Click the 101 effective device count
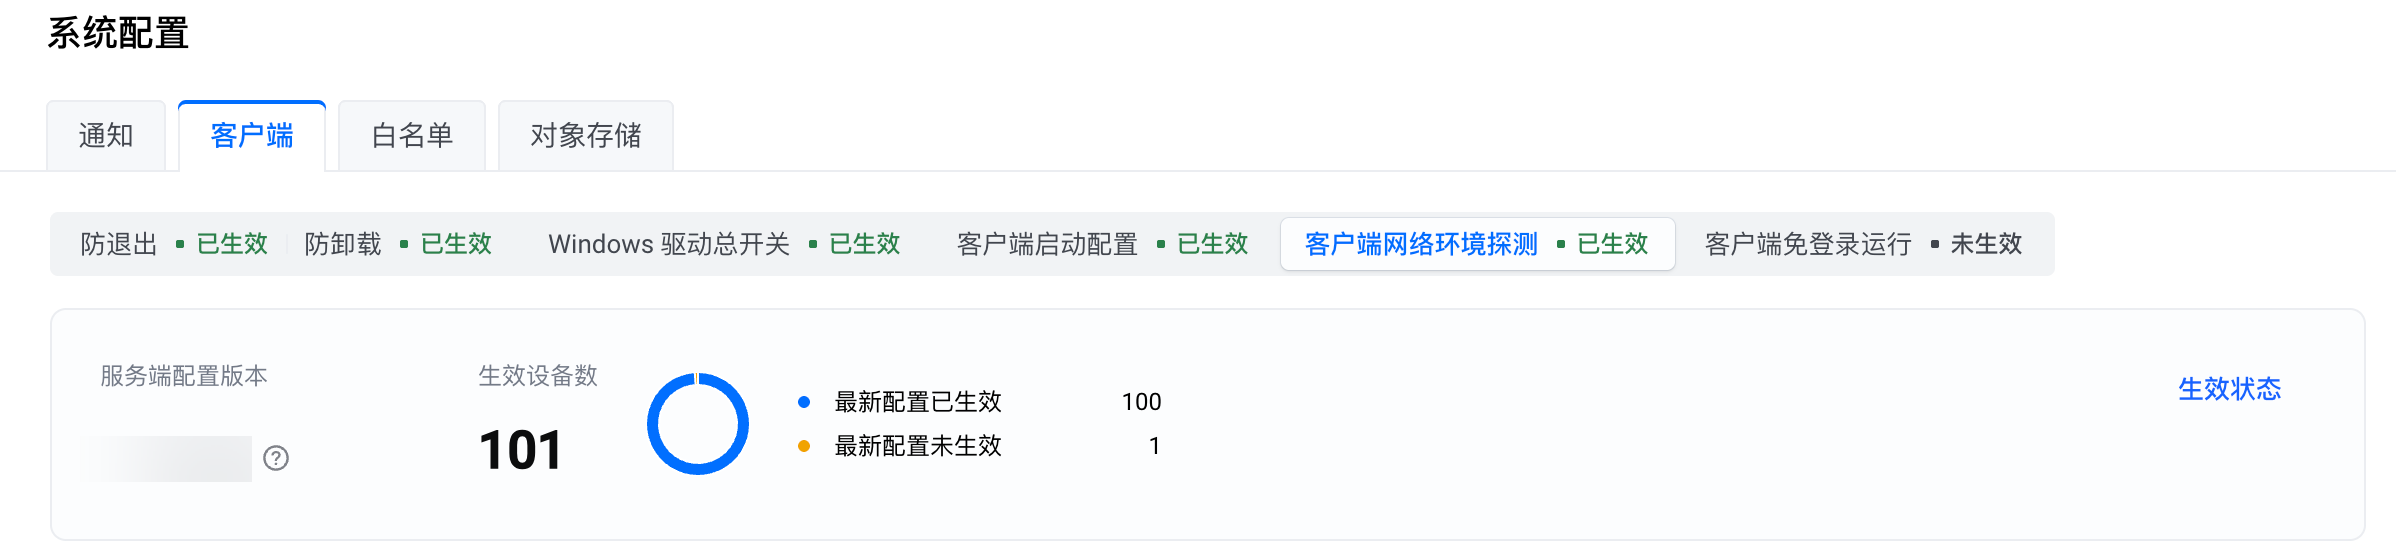 click(x=520, y=450)
